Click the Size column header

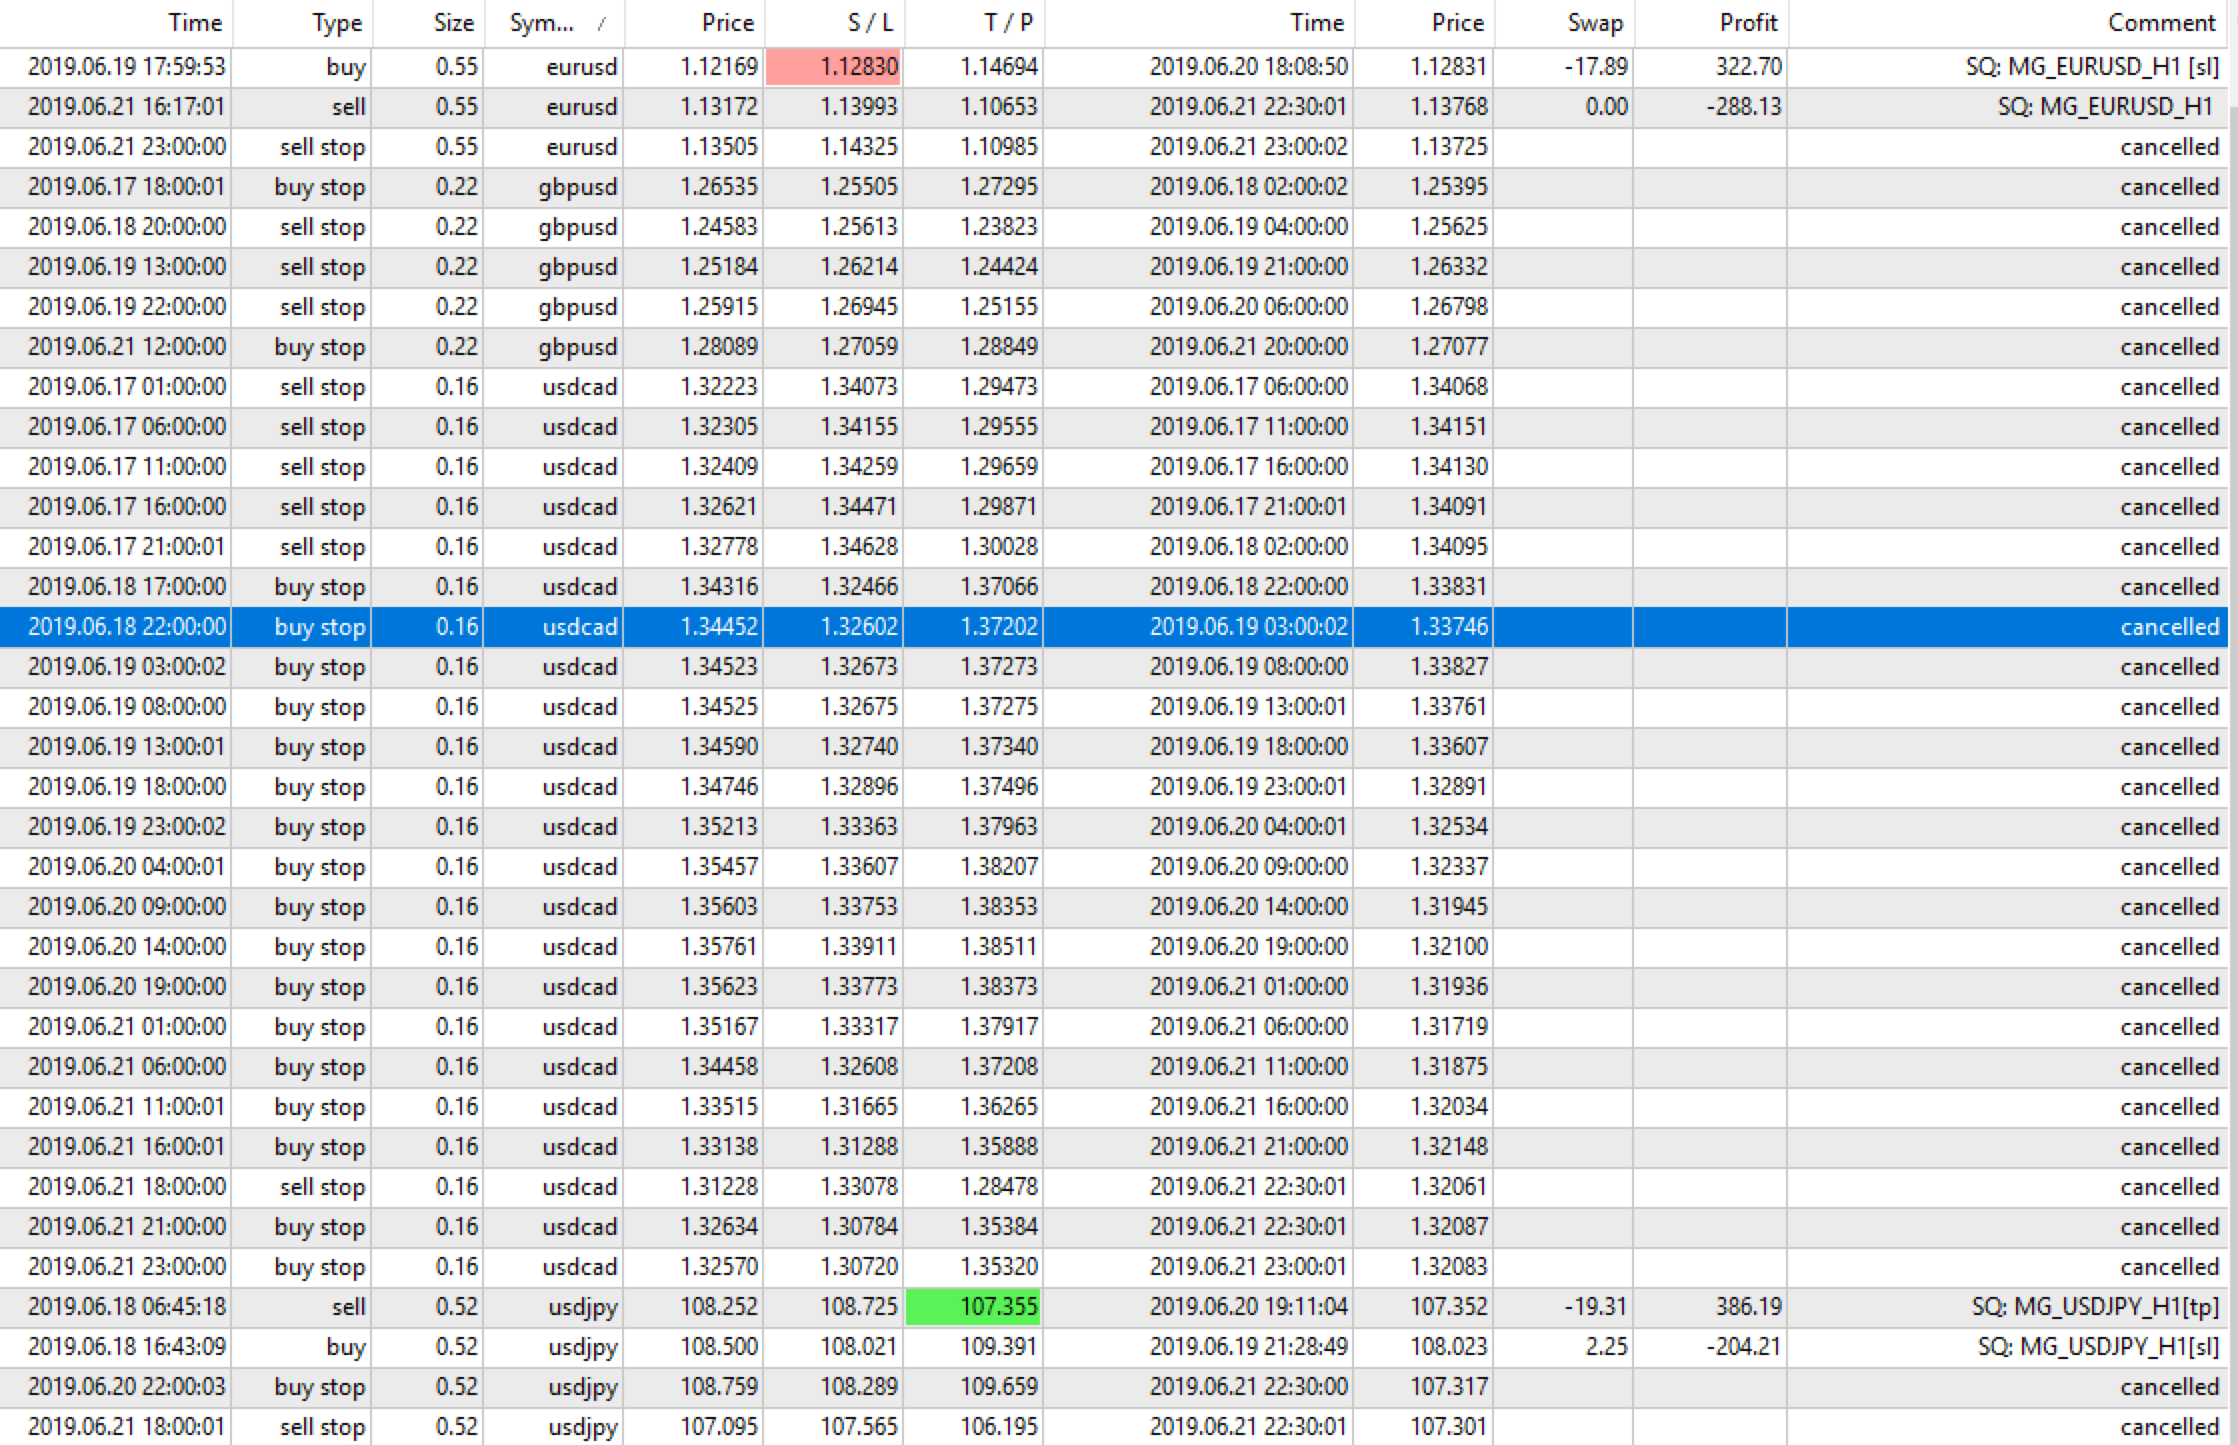click(453, 23)
